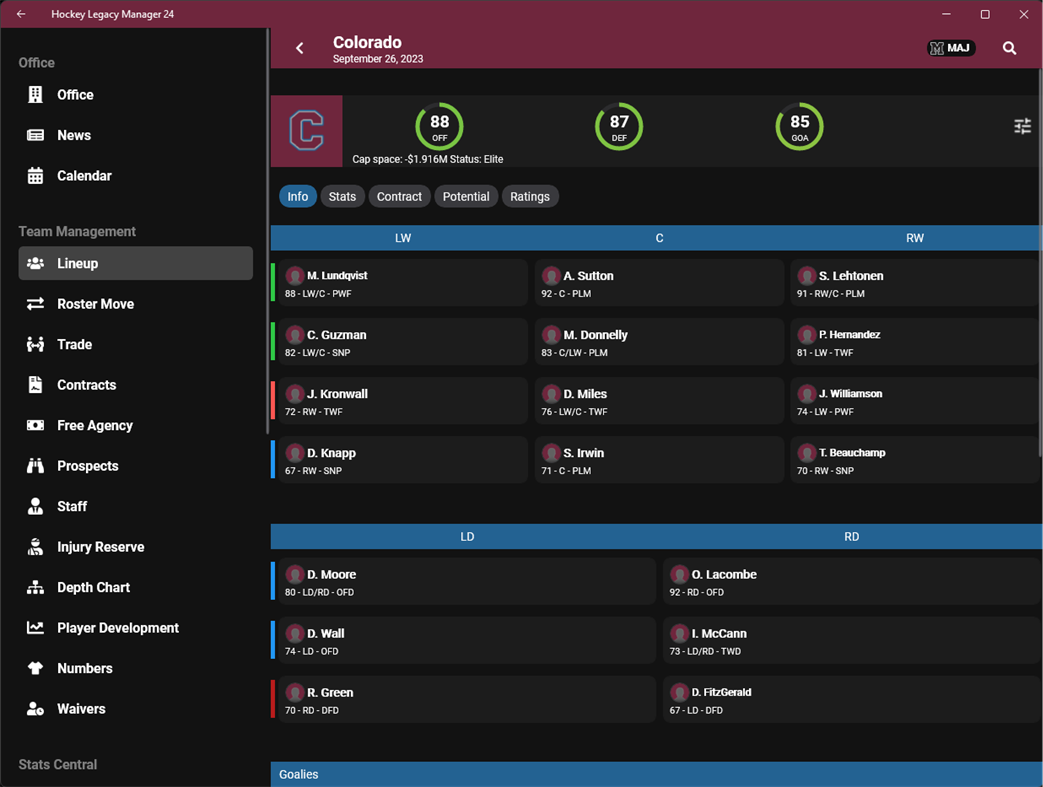
Task: Switch to the Potential tab
Action: point(466,196)
